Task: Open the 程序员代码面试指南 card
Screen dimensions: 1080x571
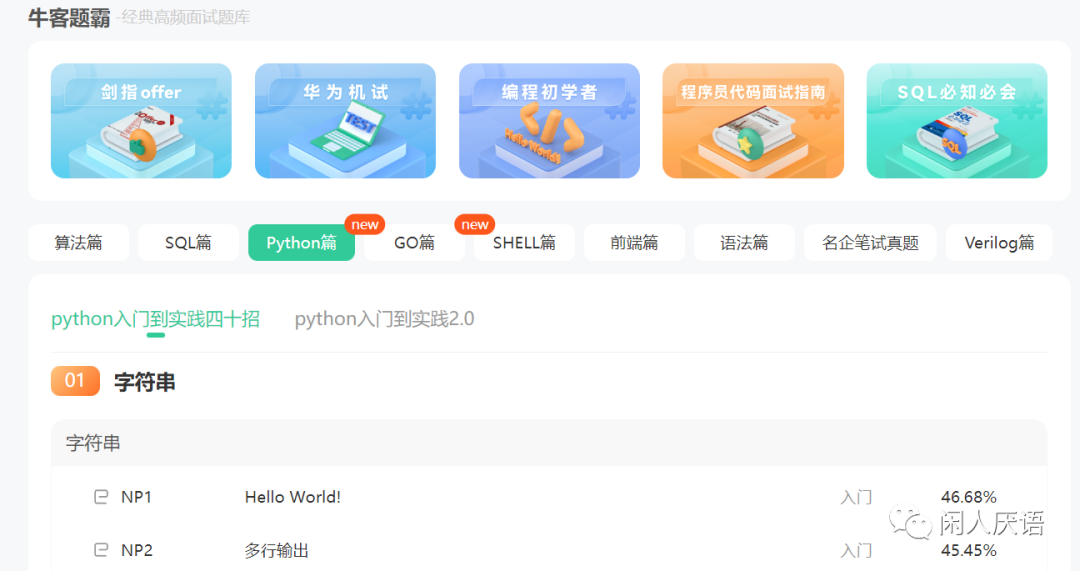Action: 753,121
